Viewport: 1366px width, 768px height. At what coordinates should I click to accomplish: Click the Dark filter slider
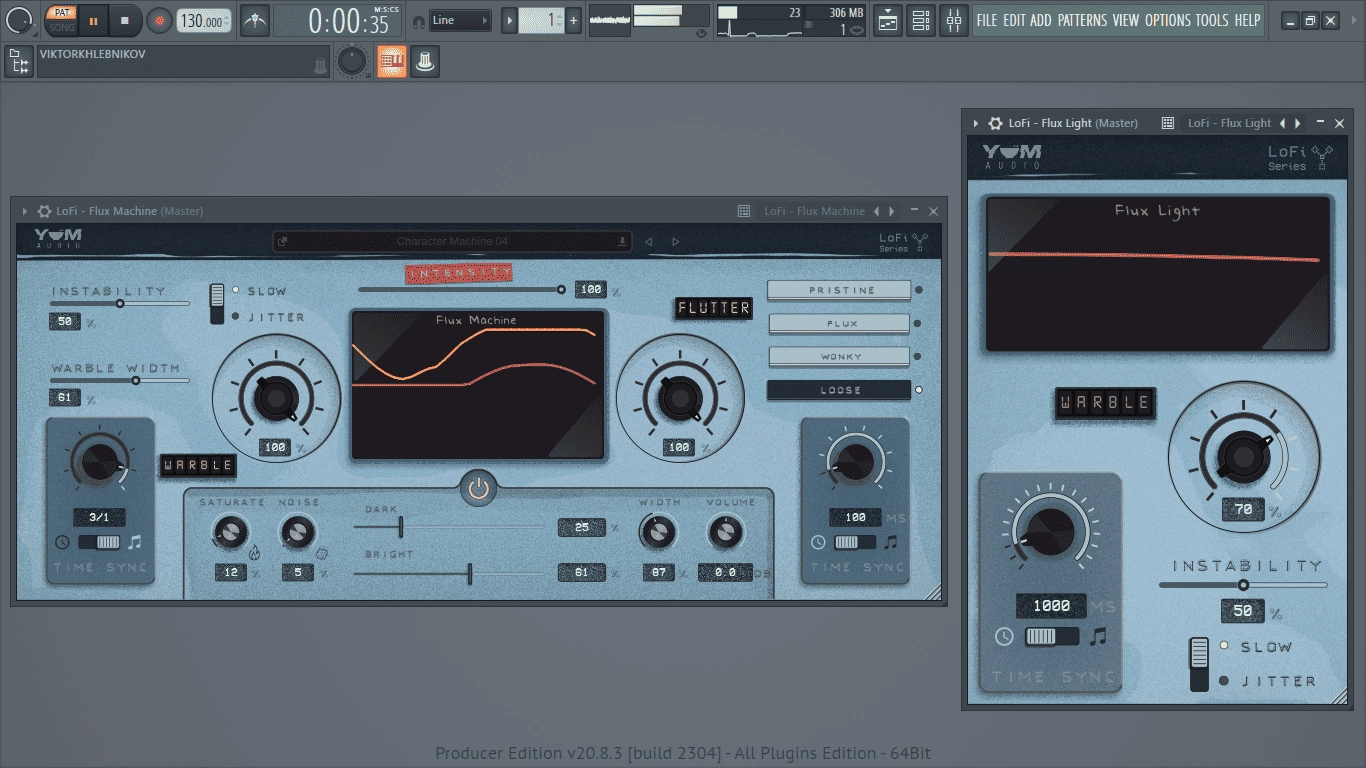pos(448,527)
